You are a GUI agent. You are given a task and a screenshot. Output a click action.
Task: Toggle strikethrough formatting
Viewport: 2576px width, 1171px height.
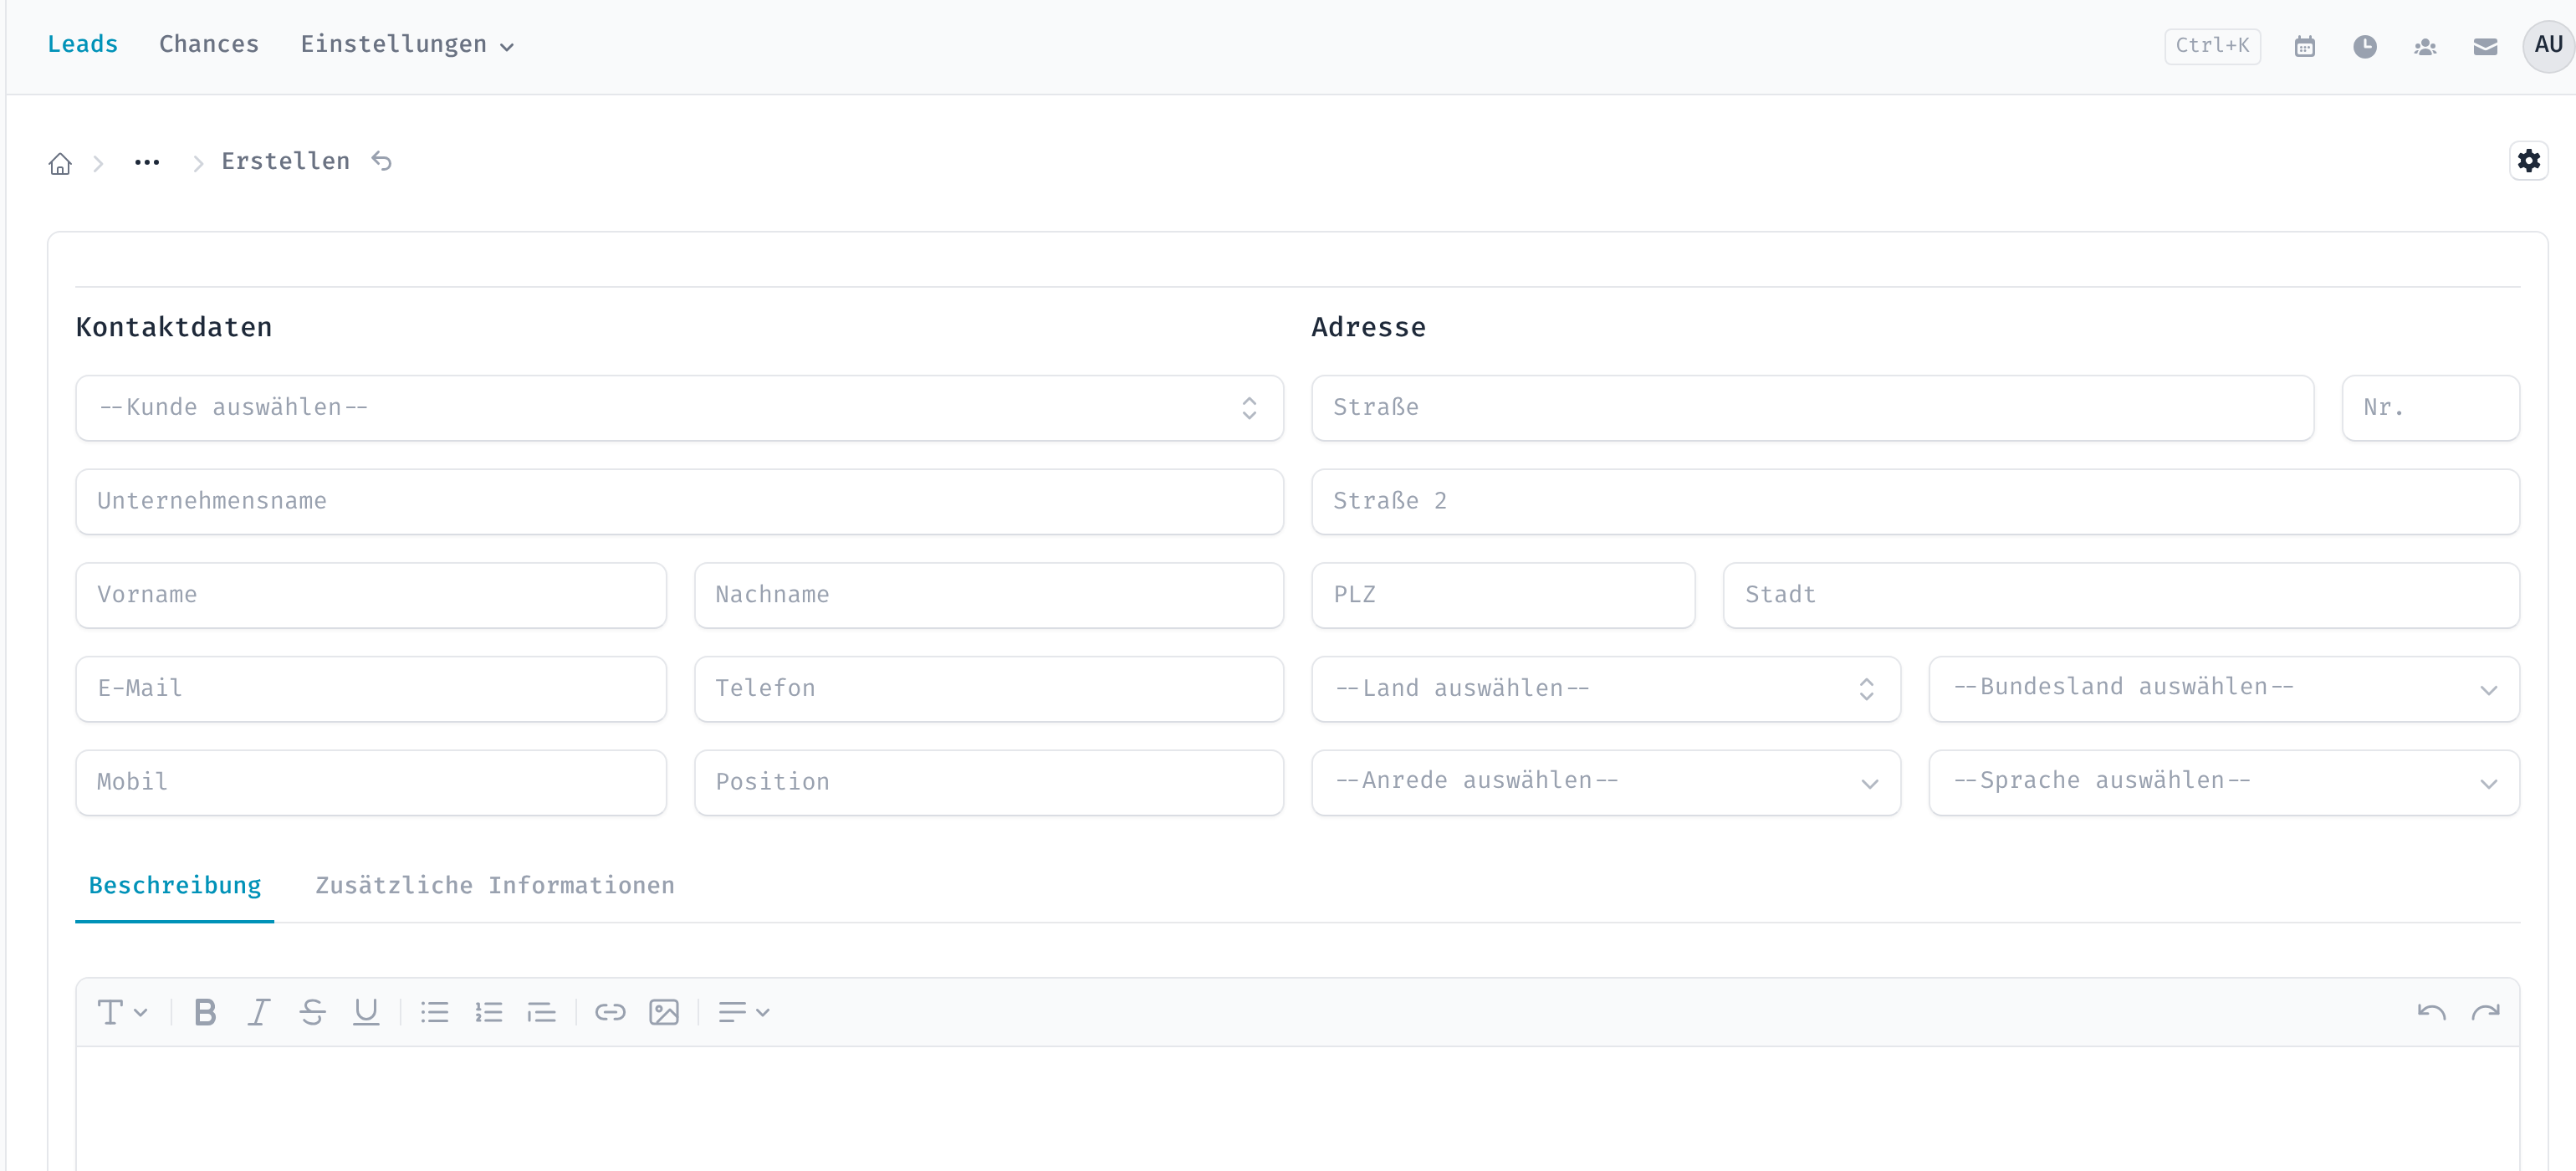click(x=312, y=1012)
